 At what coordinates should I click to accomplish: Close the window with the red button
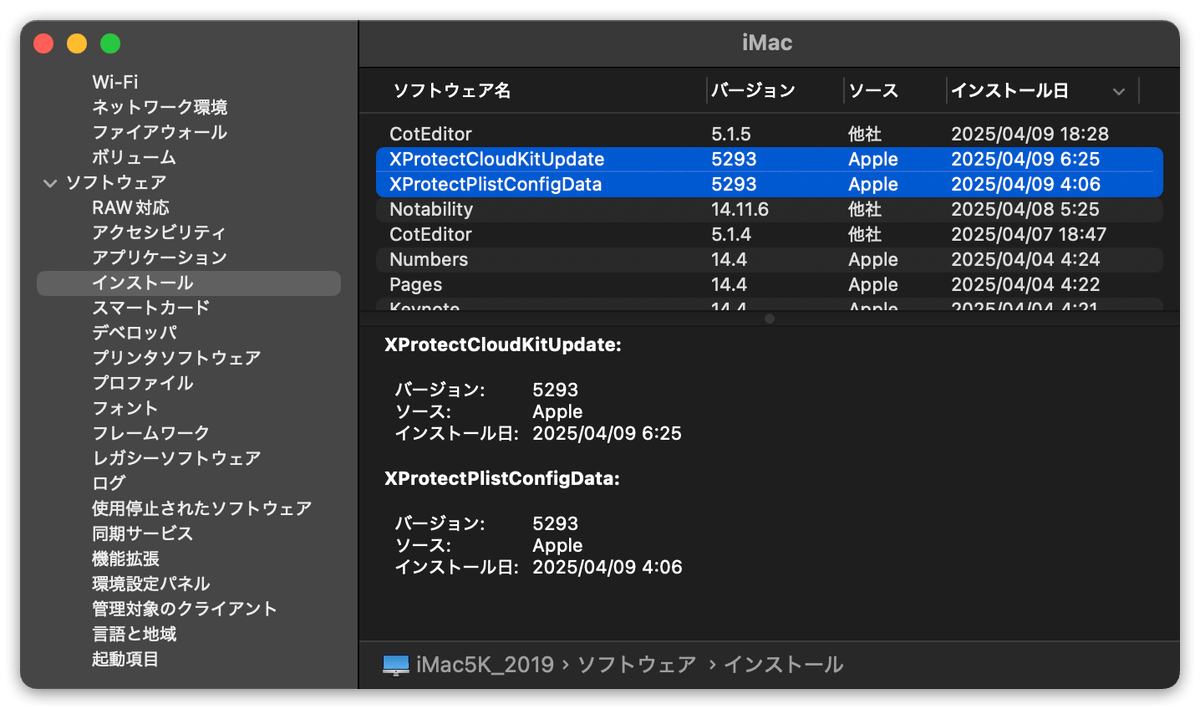[43, 44]
